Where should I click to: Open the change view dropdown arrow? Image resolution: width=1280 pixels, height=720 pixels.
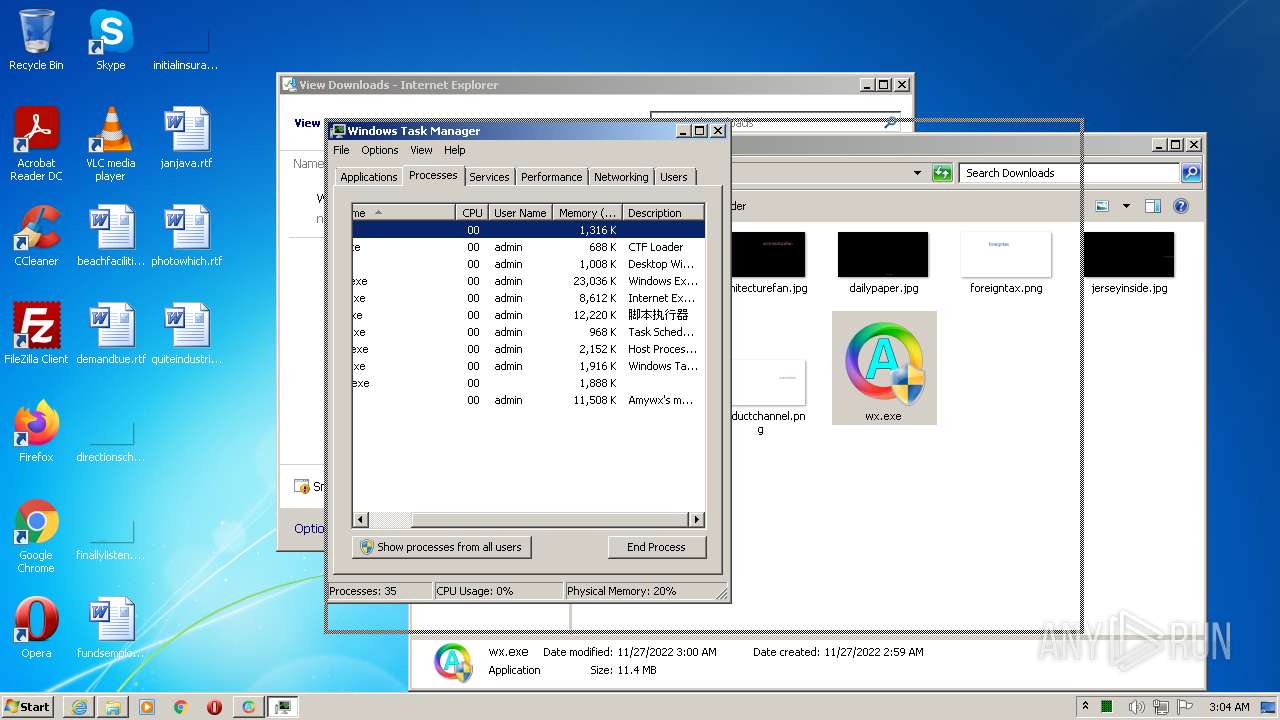pos(1126,206)
